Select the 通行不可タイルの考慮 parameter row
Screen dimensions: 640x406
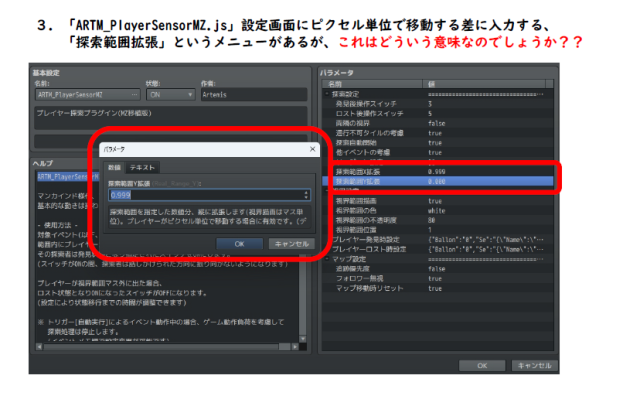(x=438, y=133)
